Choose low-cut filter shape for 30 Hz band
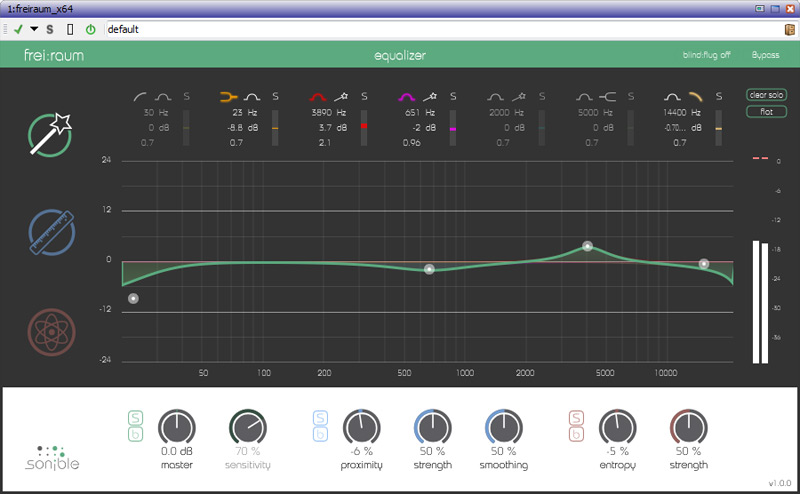This screenshot has width=800, height=494. [x=140, y=96]
